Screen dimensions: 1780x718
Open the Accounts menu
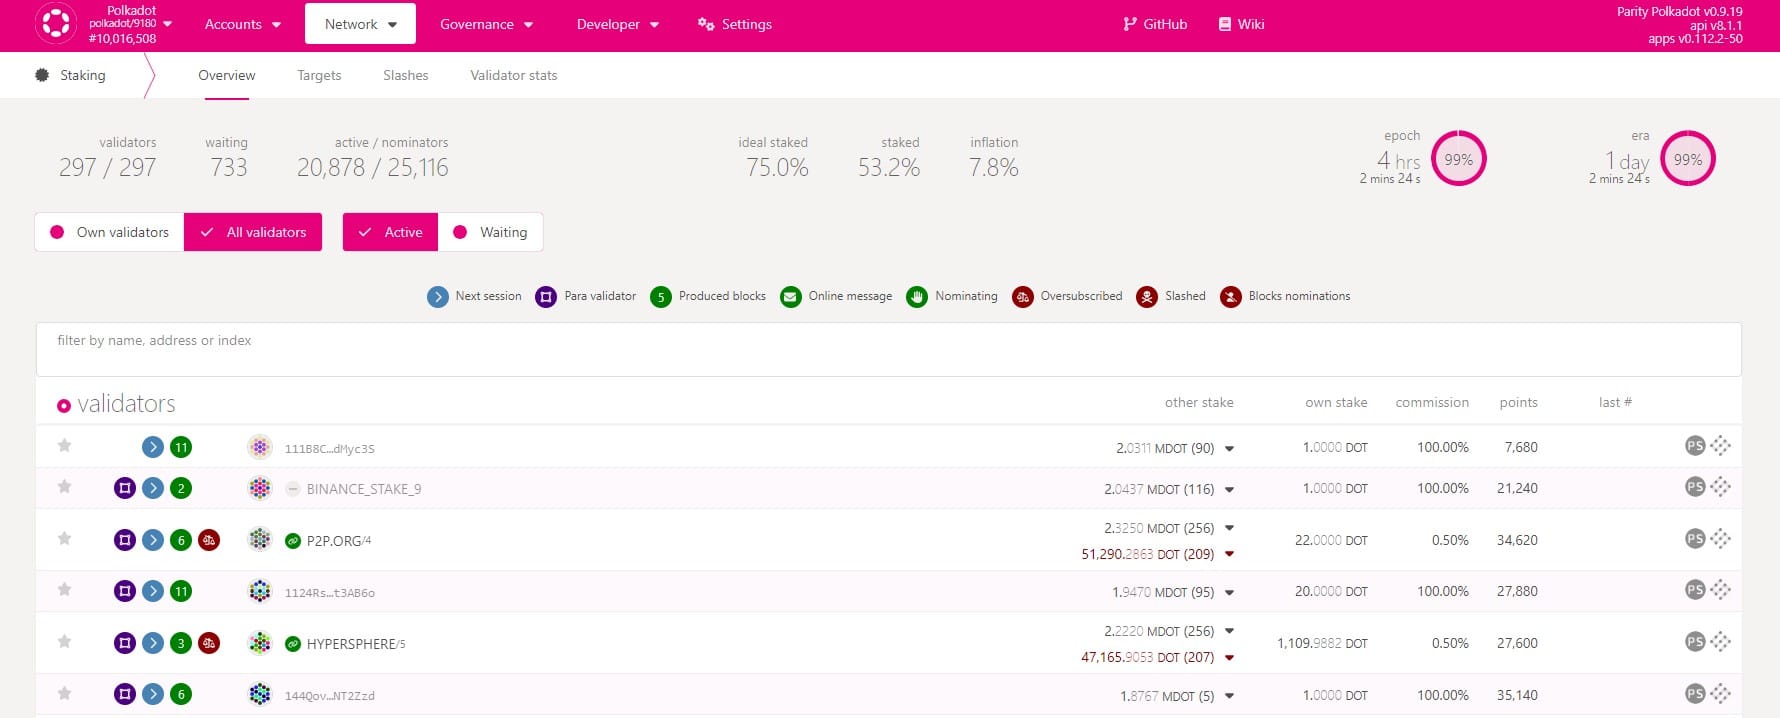point(242,24)
